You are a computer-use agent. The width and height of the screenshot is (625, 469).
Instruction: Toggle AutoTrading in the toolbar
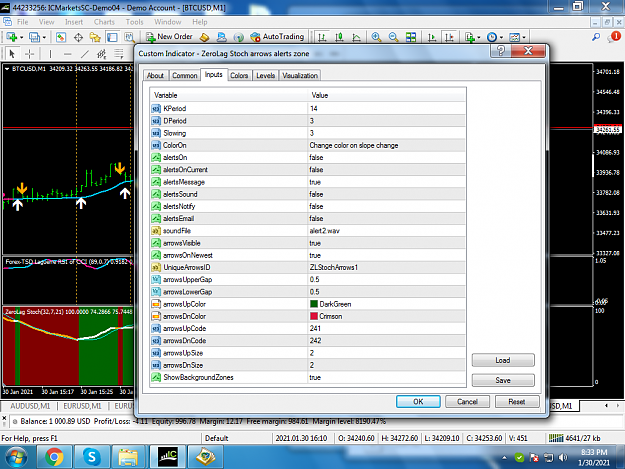click(x=277, y=37)
